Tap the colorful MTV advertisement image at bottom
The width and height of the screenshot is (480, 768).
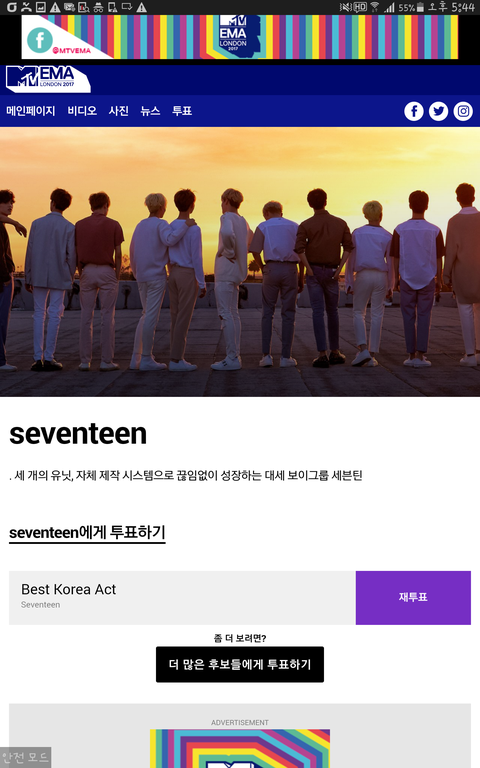(x=240, y=748)
